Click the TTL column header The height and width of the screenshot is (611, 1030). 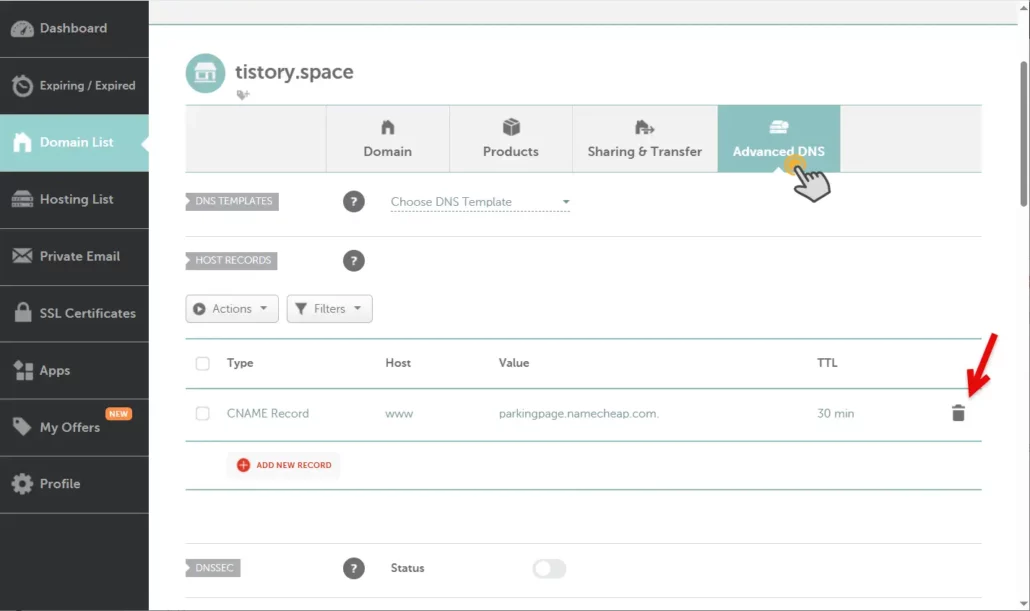pyautogui.click(x=827, y=363)
